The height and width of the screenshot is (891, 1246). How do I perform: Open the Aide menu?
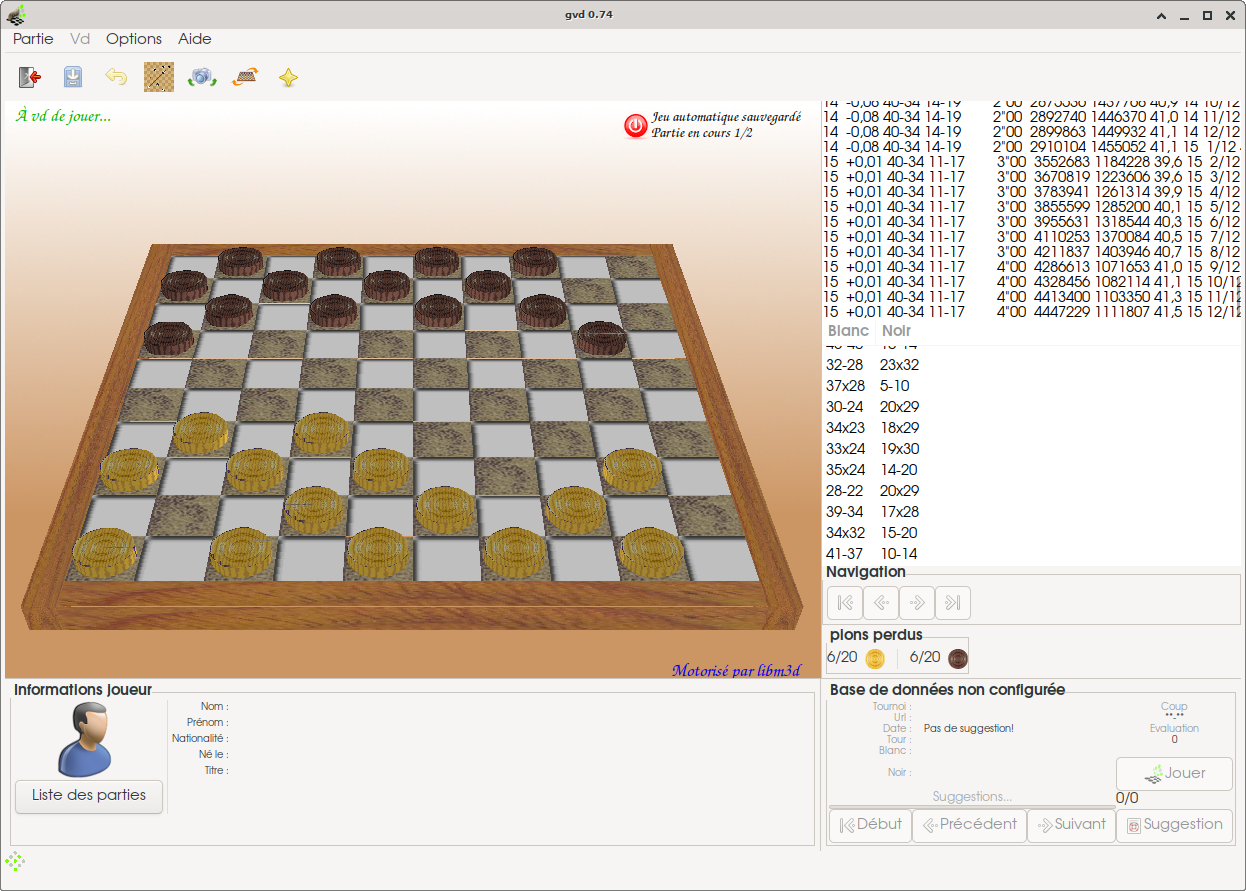coord(195,39)
